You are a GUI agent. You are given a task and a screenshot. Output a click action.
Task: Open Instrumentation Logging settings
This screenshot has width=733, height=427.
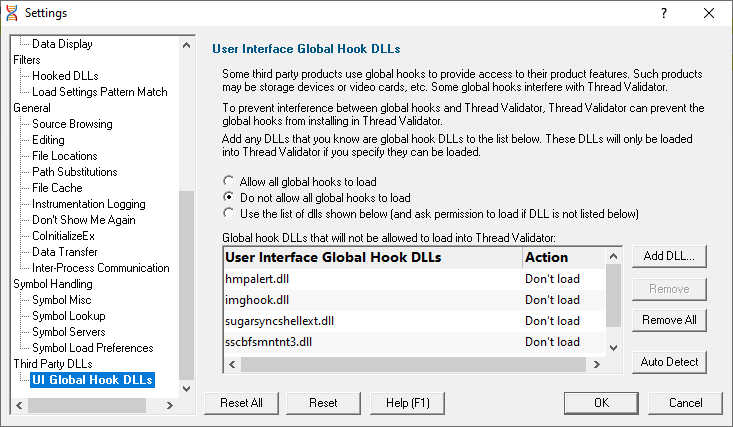point(88,204)
